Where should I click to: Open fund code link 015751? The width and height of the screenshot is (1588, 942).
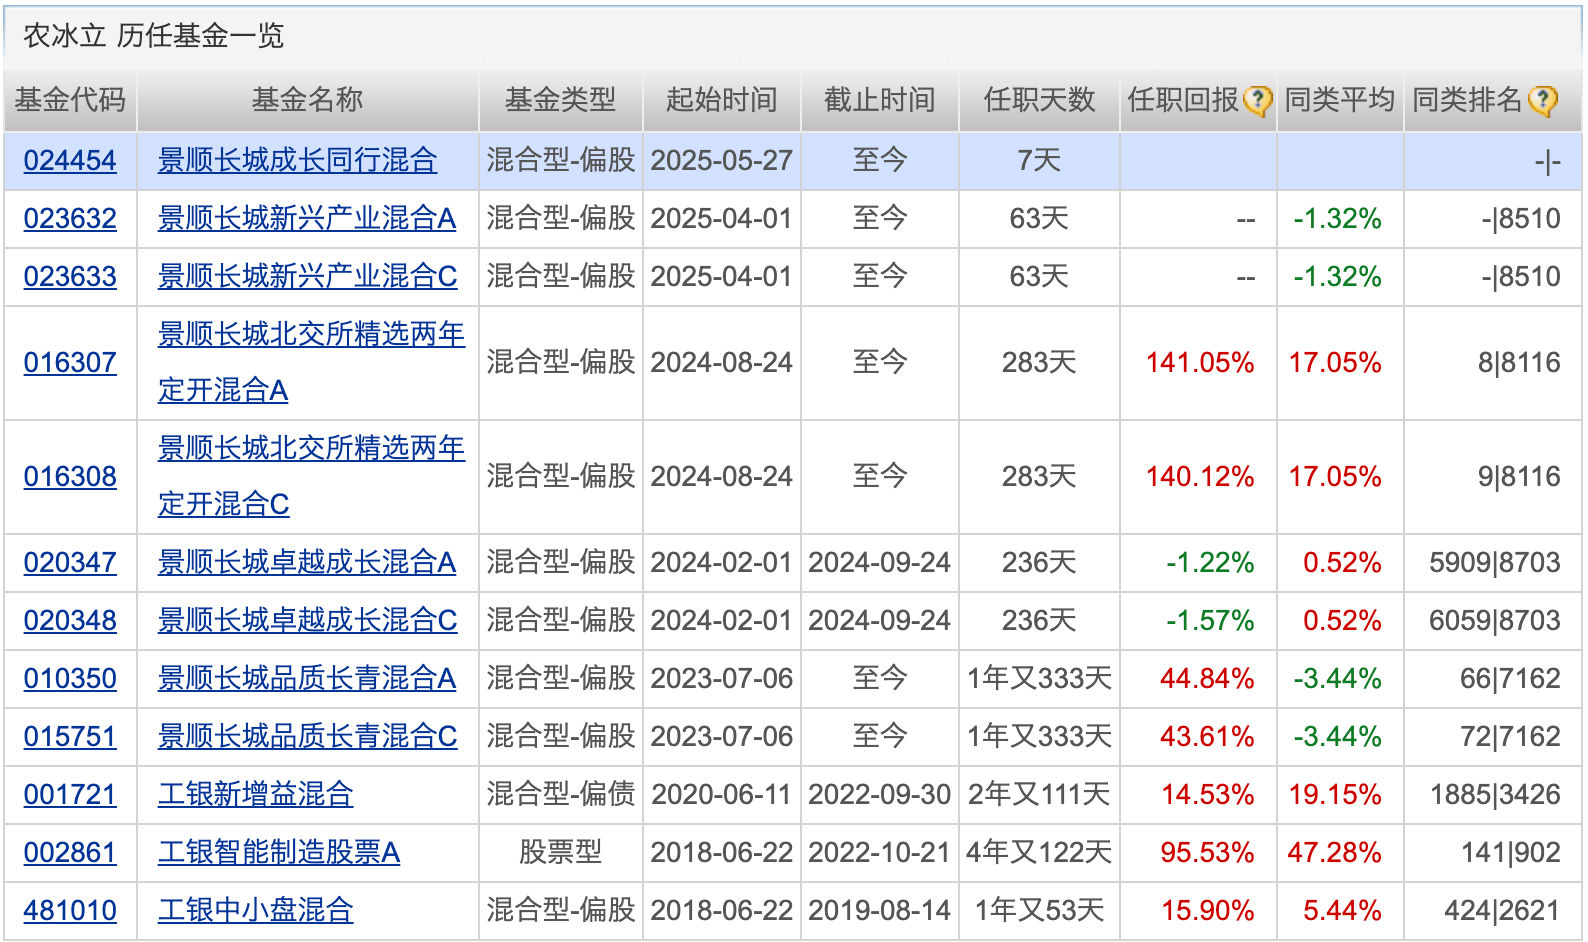[70, 737]
